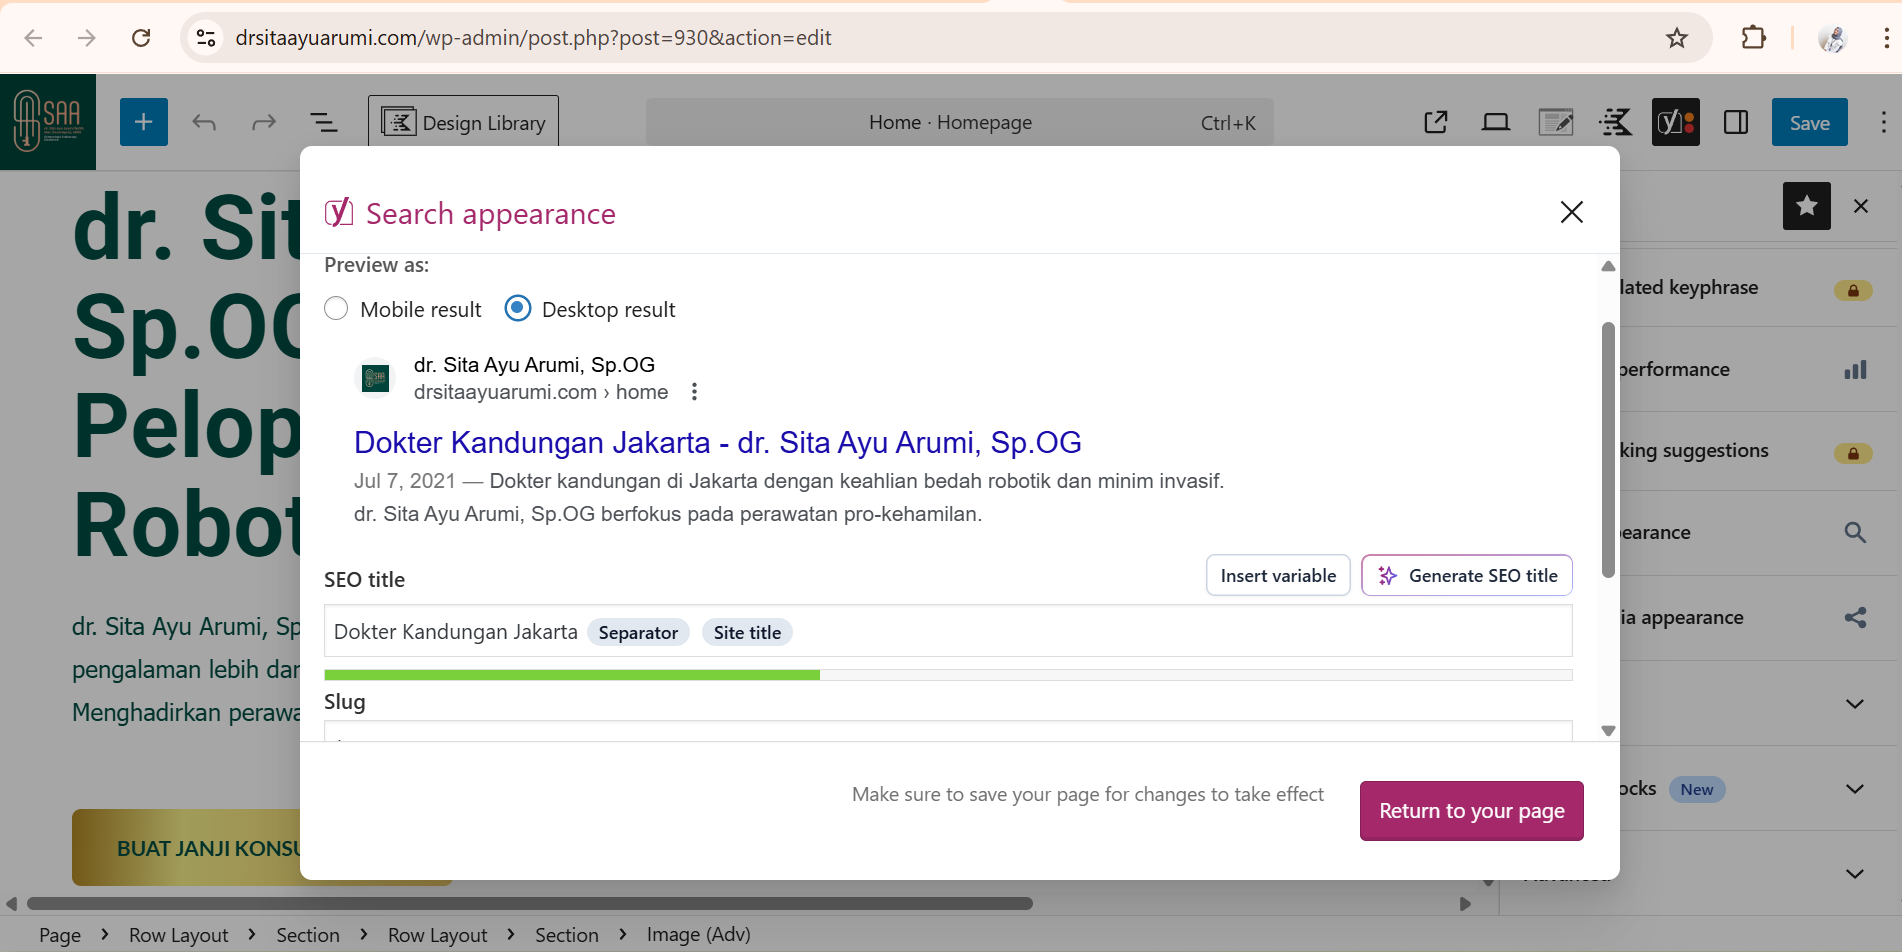Viewport: 1902px width, 952px height.
Task: Open the Kadence blocks controls icon
Action: pyautogui.click(x=1616, y=122)
